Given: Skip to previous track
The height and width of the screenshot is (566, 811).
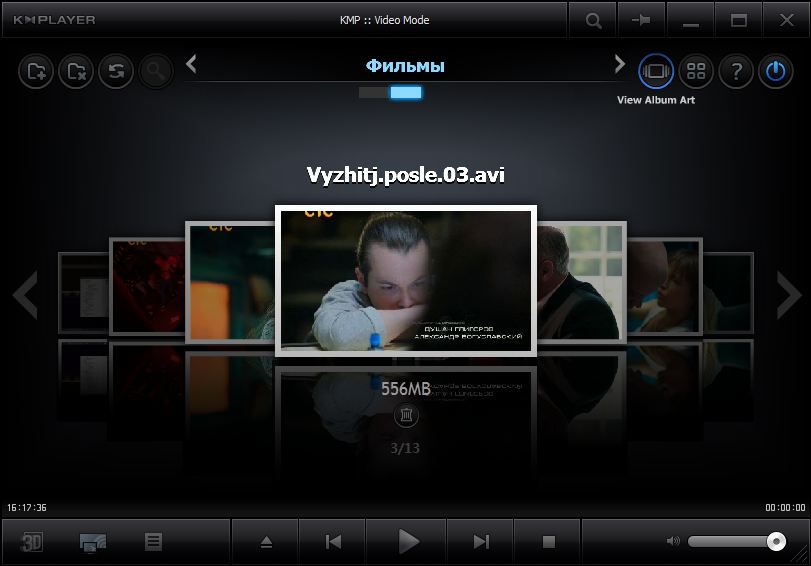Looking at the screenshot, I should pyautogui.click(x=333, y=542).
